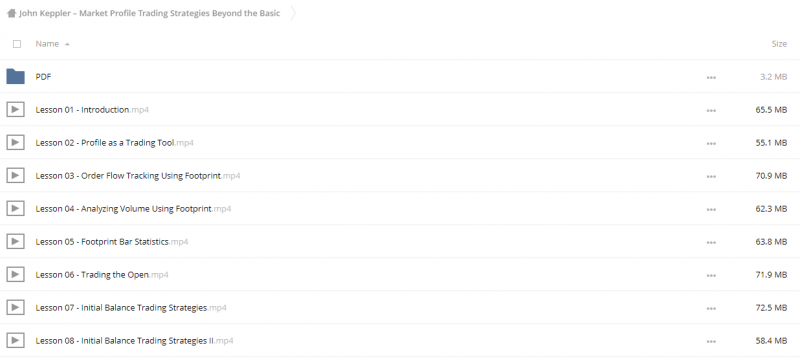The height and width of the screenshot is (361, 800).
Task: Open the three-dot menu for the PDF folder
Action: coord(711,78)
